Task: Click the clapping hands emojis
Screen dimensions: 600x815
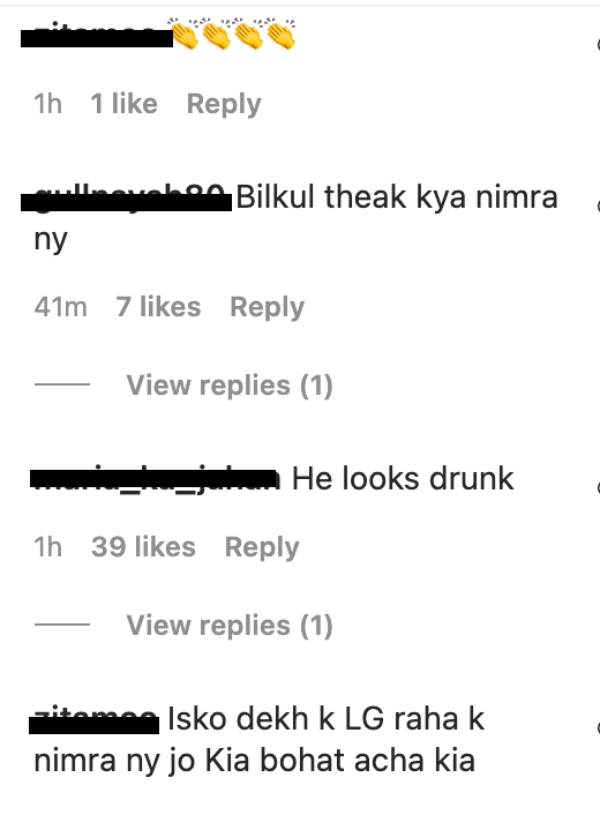Action: coord(233,34)
